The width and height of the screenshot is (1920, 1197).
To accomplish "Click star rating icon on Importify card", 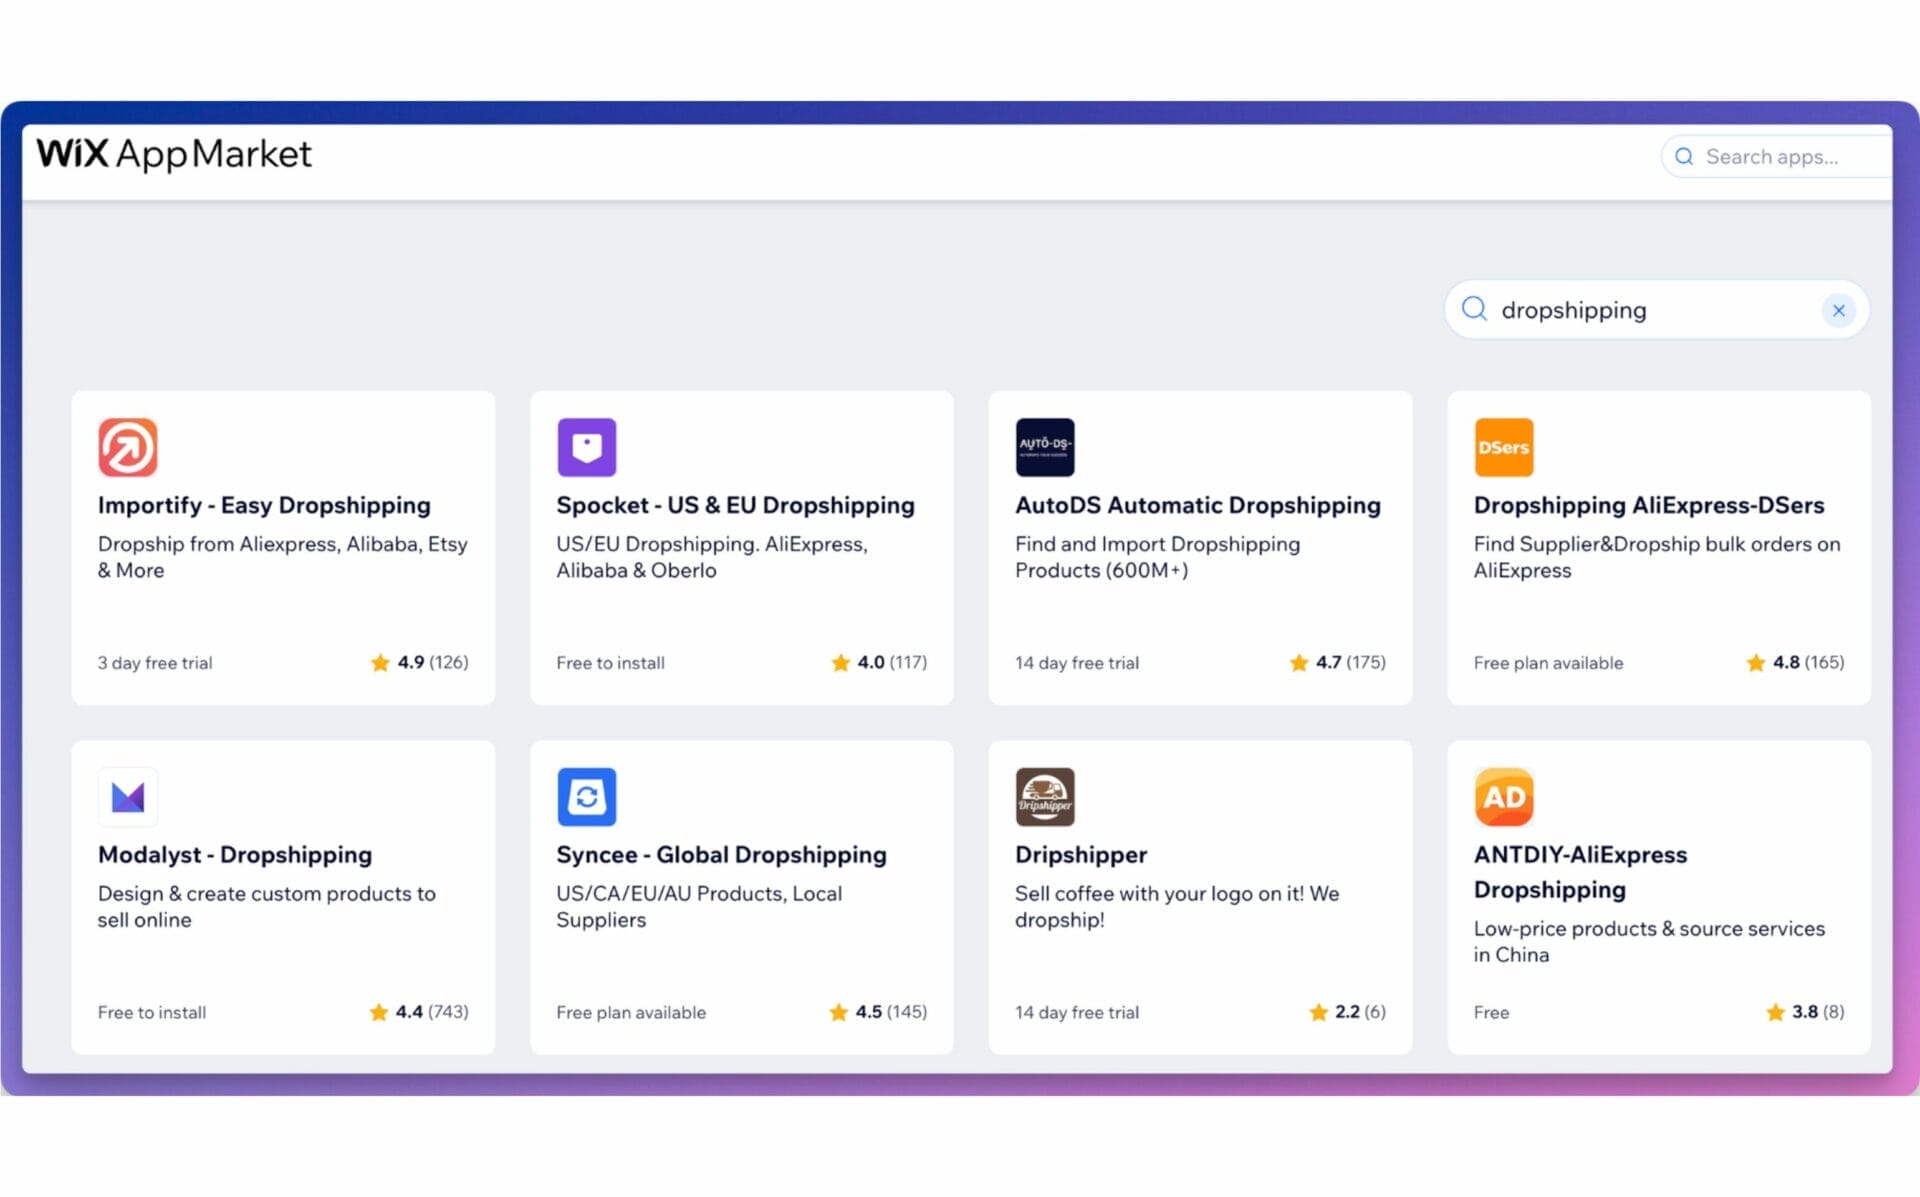I will (x=380, y=662).
